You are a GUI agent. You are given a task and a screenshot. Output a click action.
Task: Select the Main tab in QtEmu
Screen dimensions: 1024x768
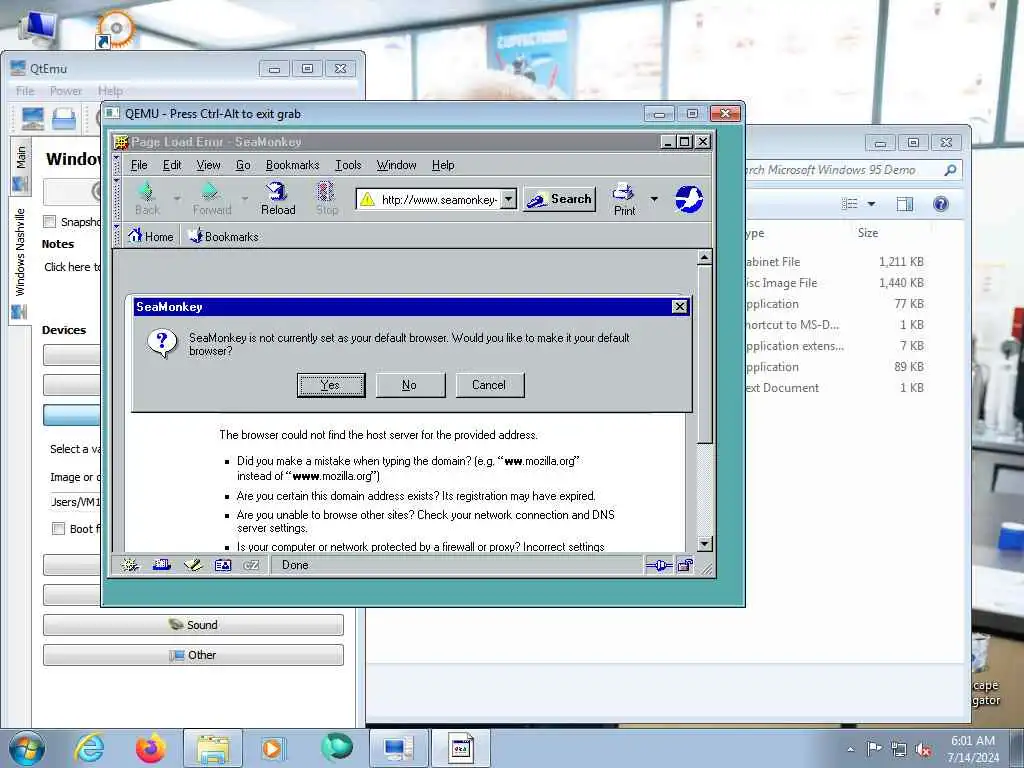(20, 166)
